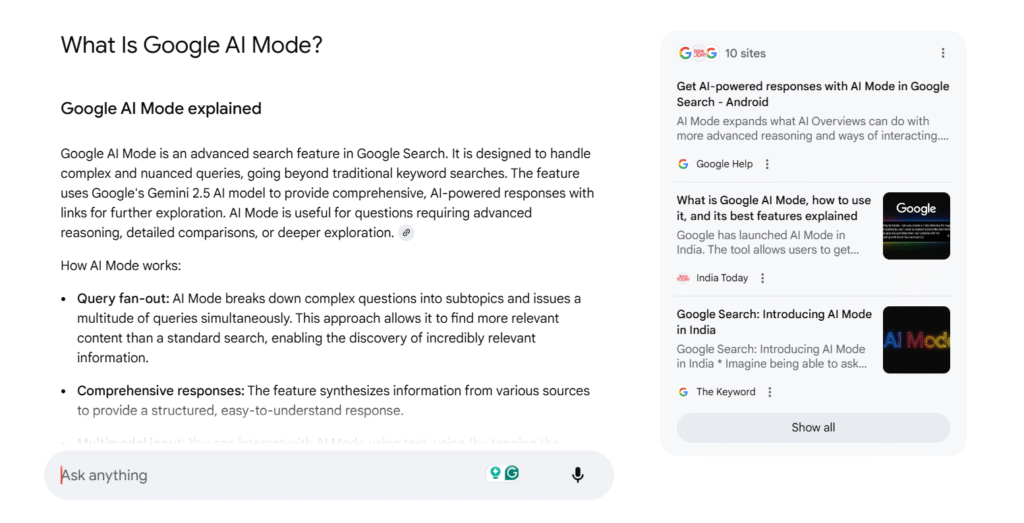Click the India Today source label
The width and height of the screenshot is (1024, 523).
(722, 278)
